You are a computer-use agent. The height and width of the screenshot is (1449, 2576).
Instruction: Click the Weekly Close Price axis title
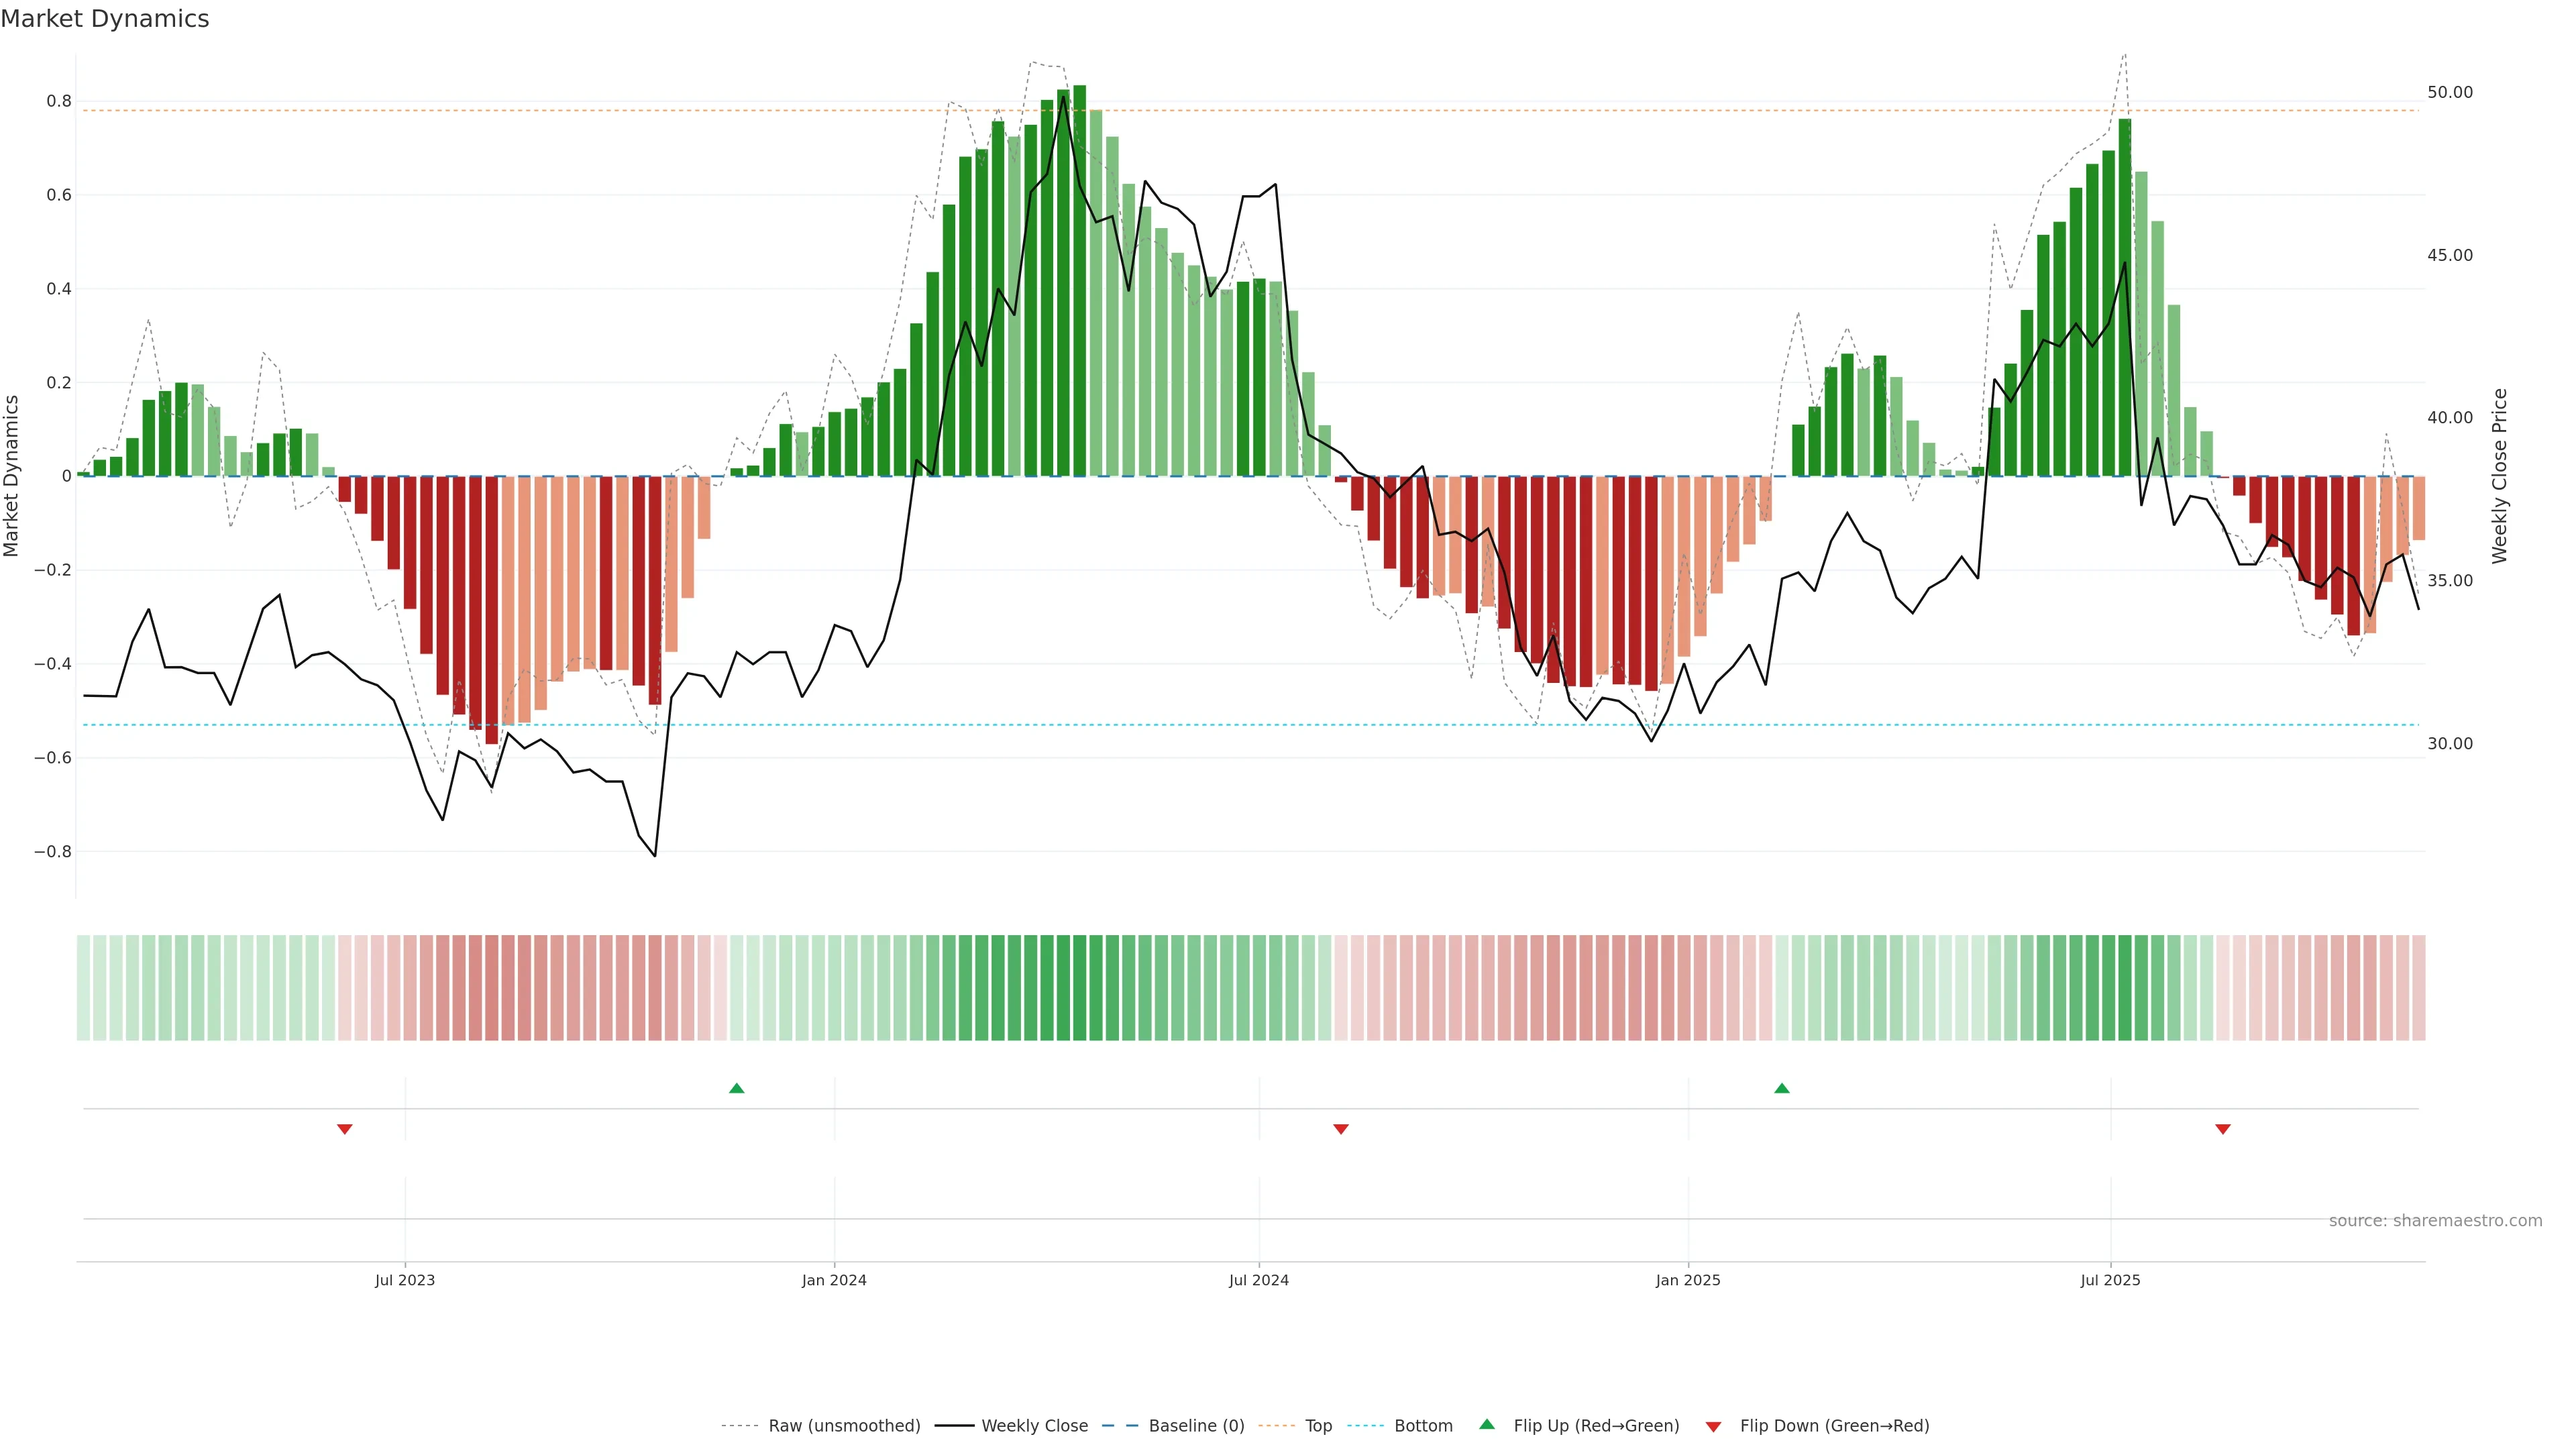[x=2499, y=476]
